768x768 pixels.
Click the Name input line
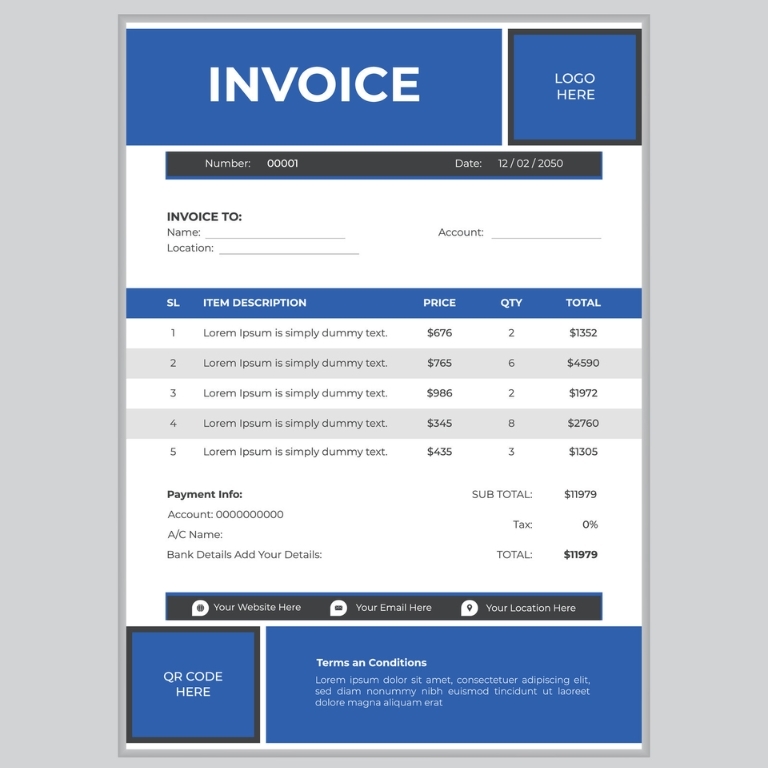275,234
